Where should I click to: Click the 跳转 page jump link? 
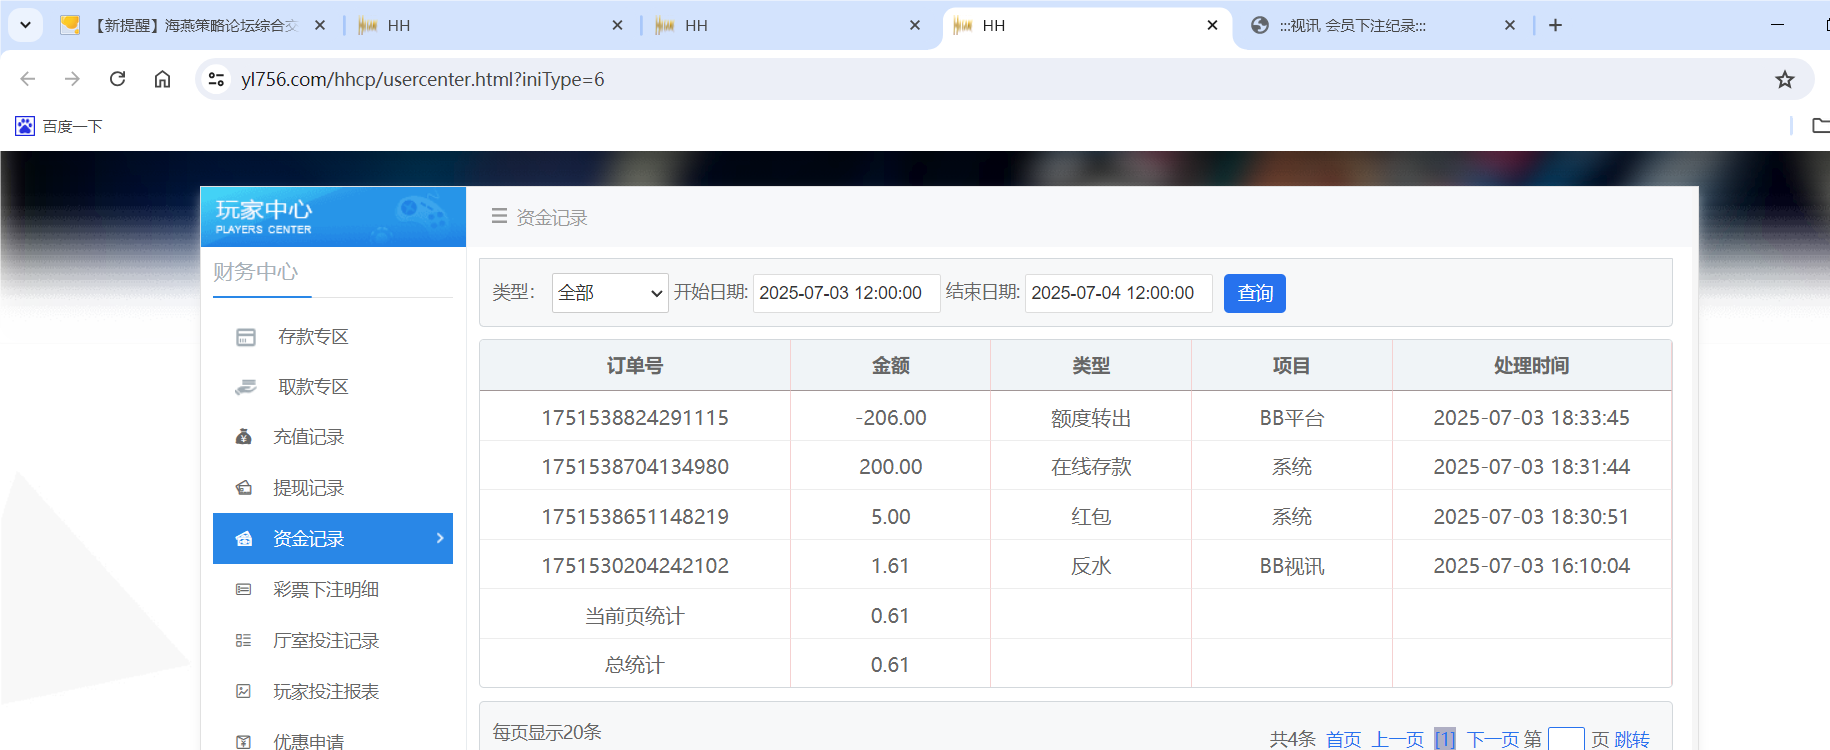(x=1632, y=739)
